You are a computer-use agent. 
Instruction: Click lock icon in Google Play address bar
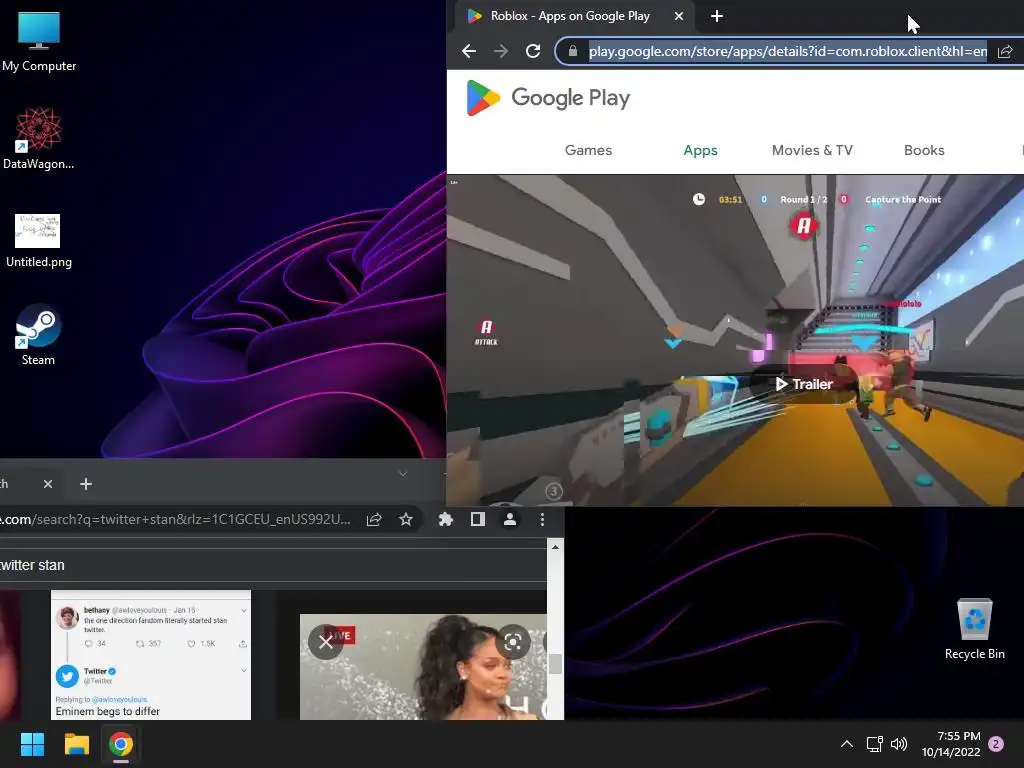click(x=573, y=51)
